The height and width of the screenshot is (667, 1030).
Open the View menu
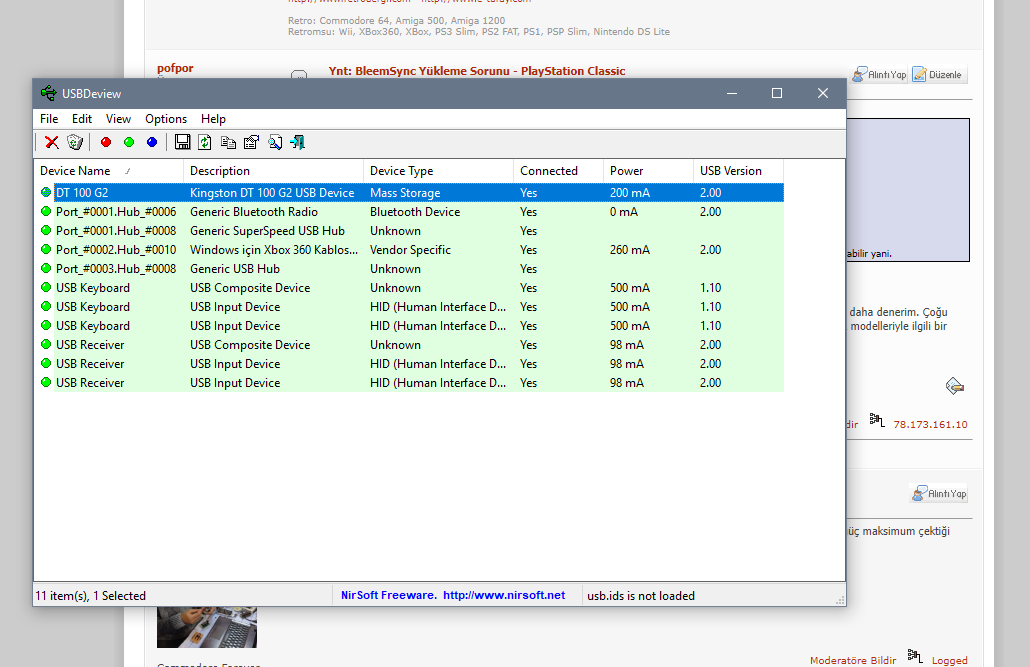coord(118,119)
